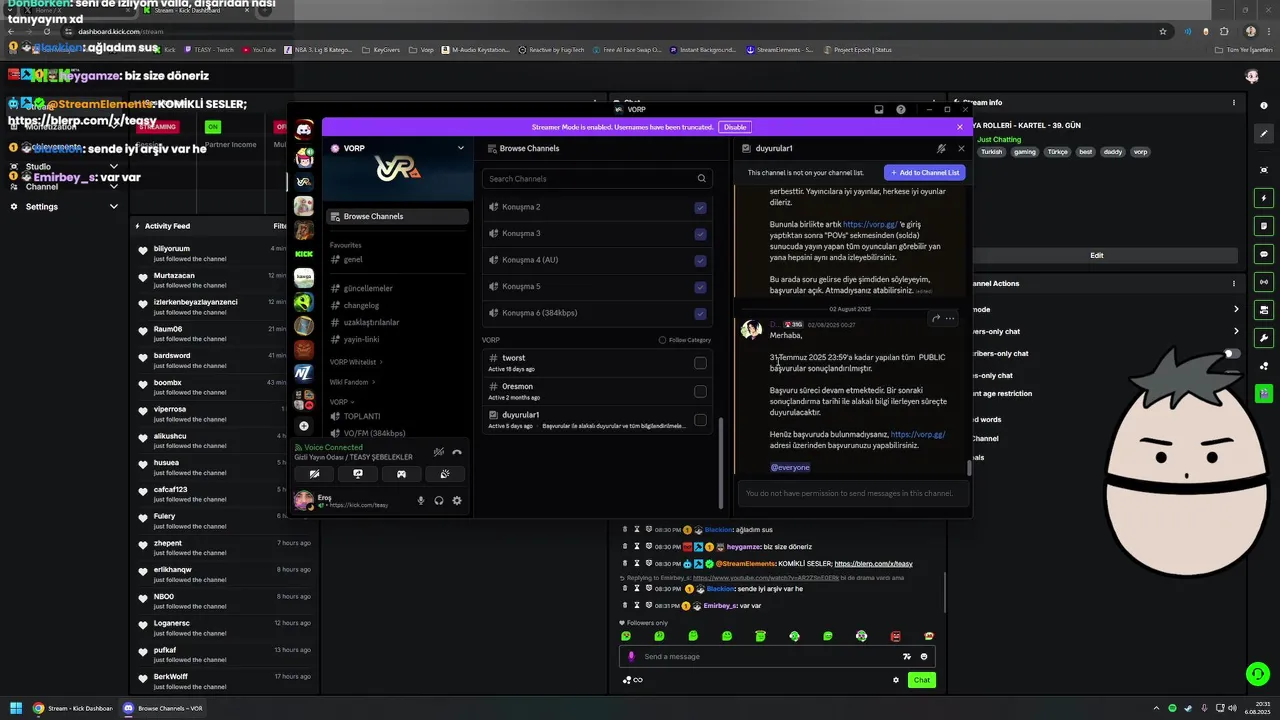Collapse the VORP category in channel list
Image resolution: width=1280 pixels, height=720 pixels.
pyautogui.click(x=341, y=402)
